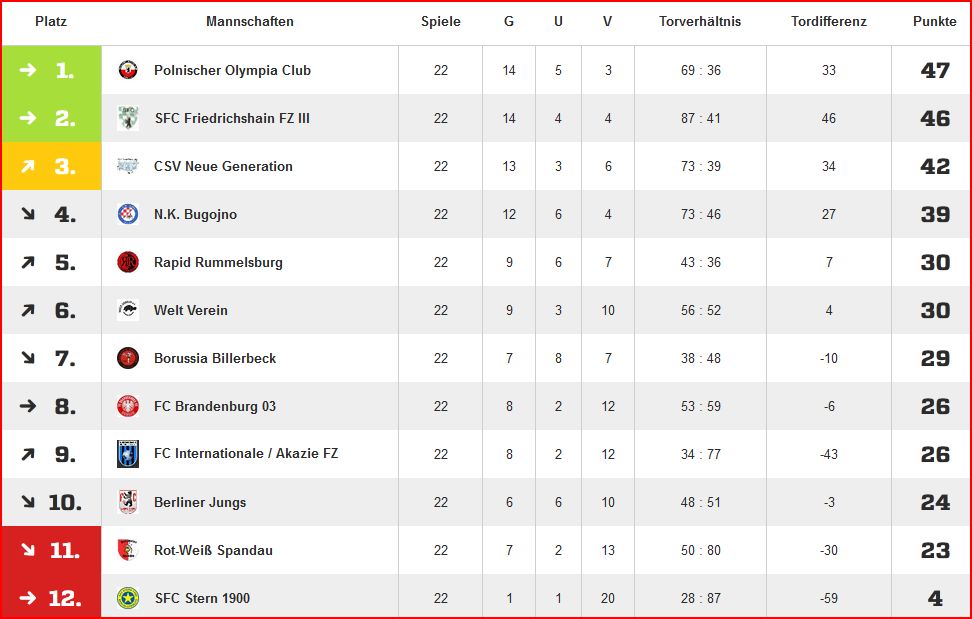Click the red twelfth place rank cell
The image size is (972, 619).
(51, 598)
